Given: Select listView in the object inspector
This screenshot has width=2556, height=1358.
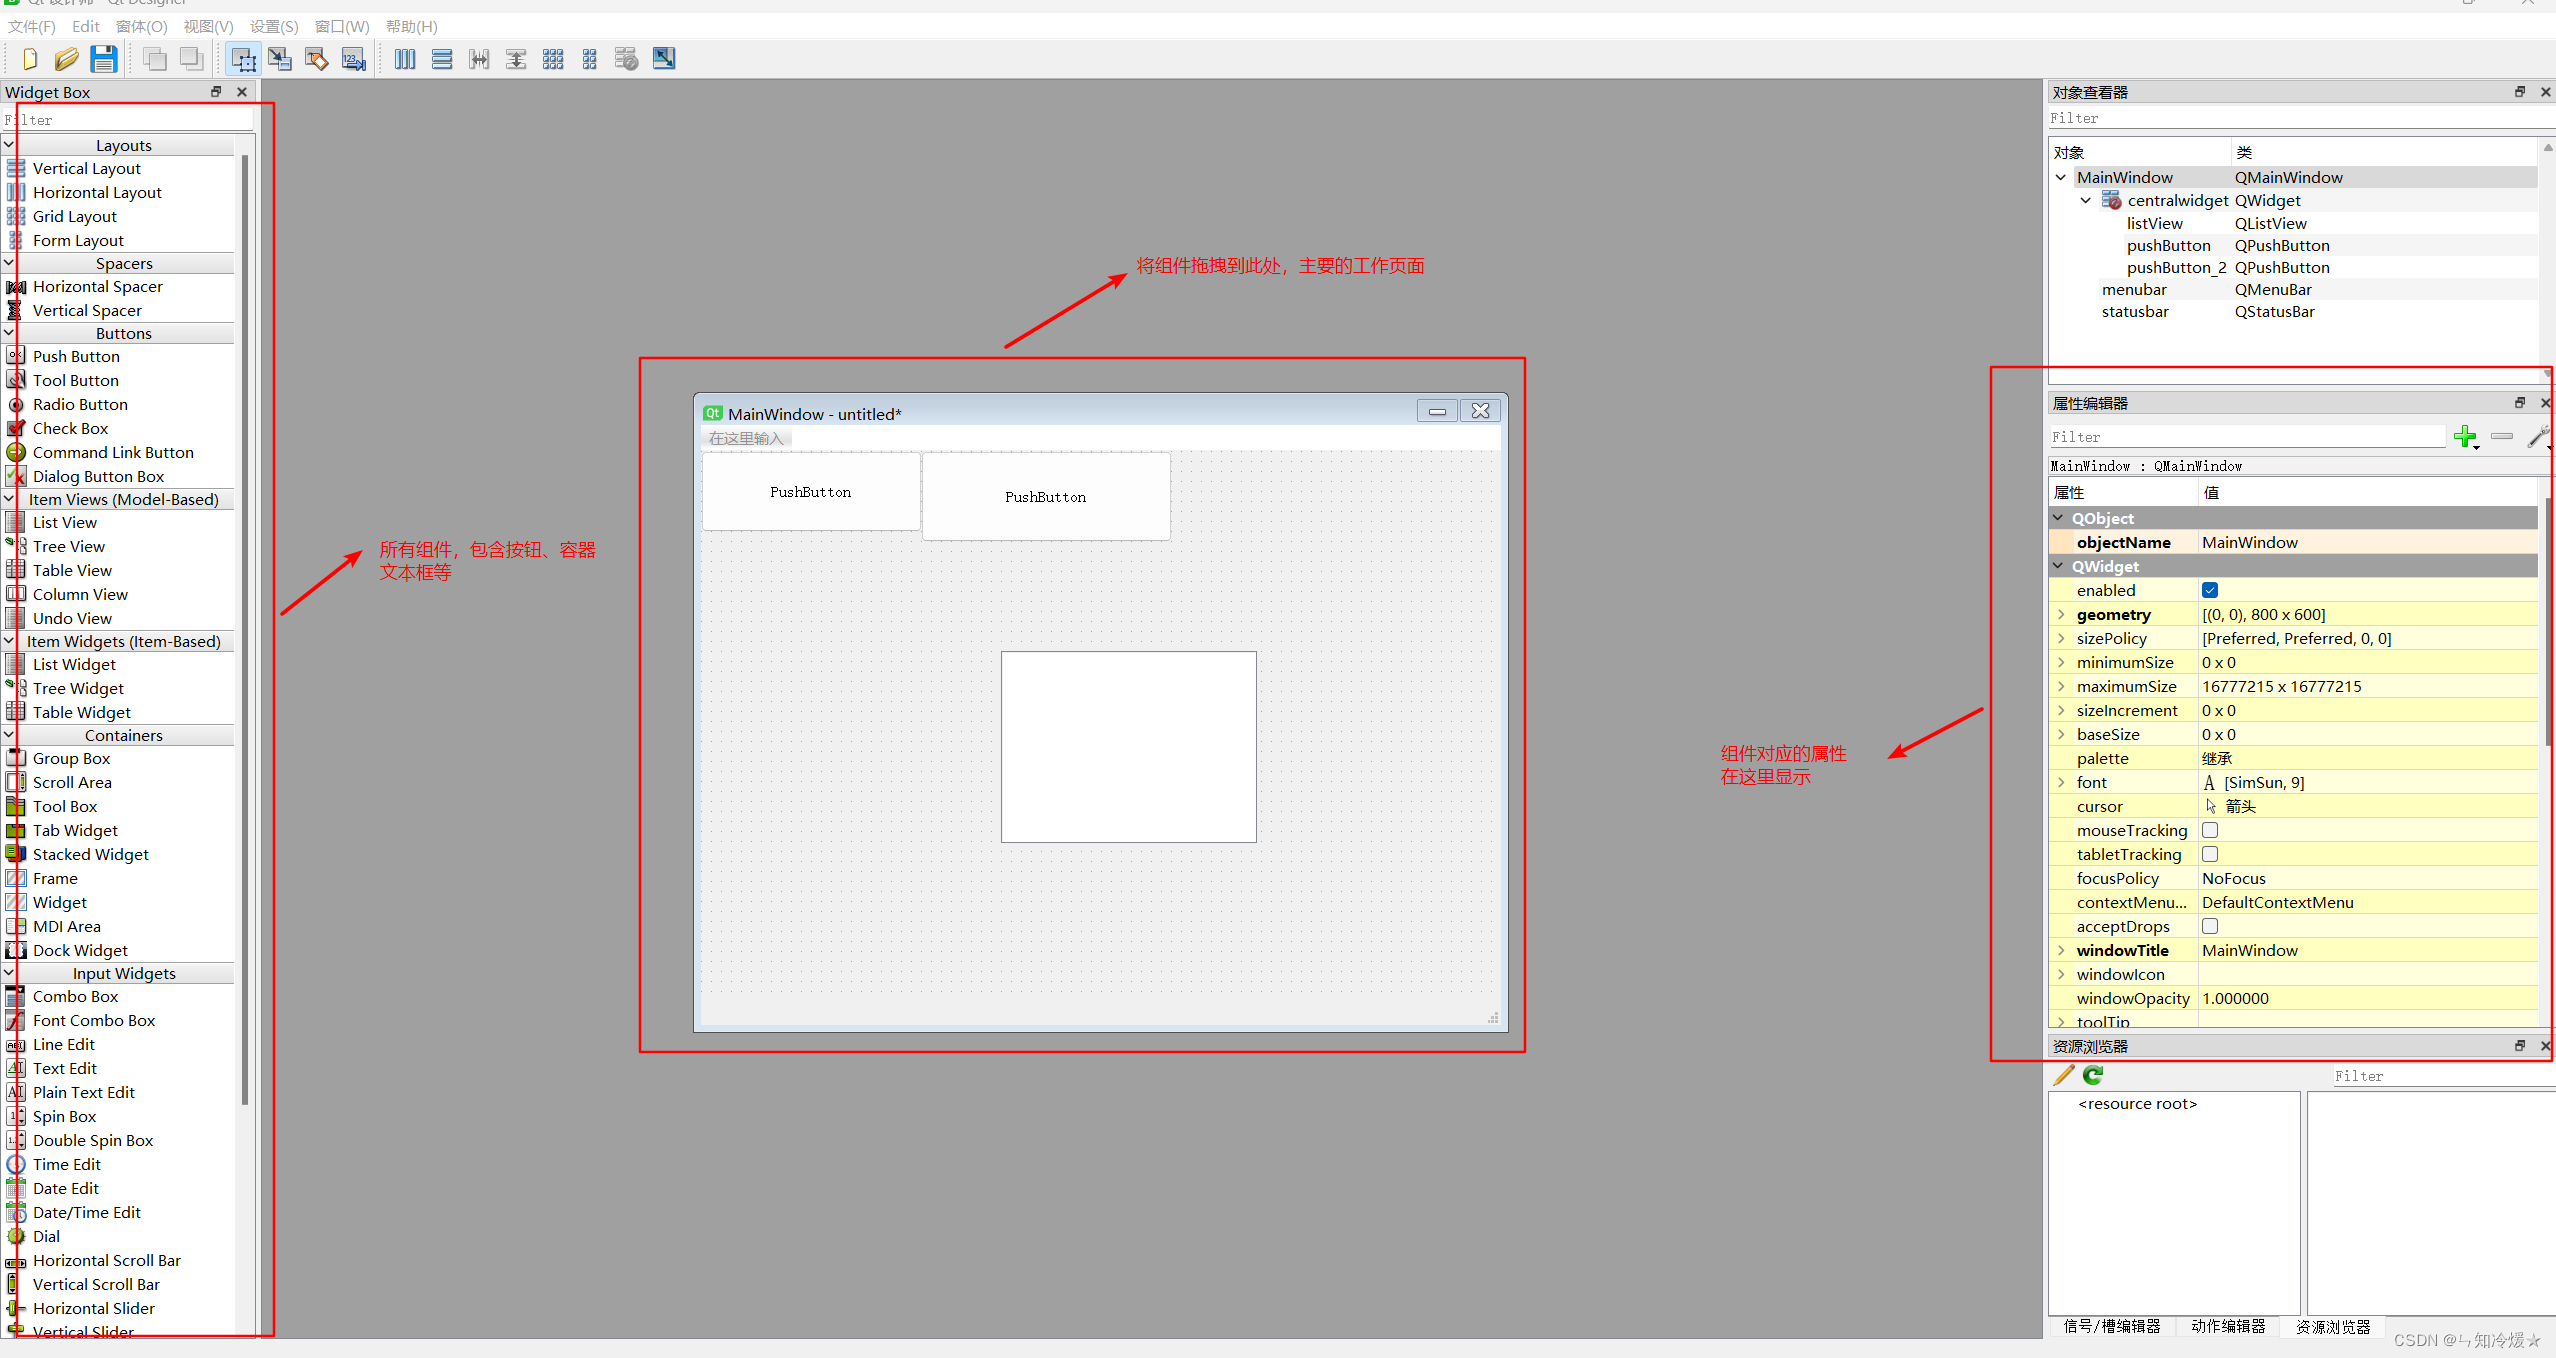Looking at the screenshot, I should point(2155,223).
